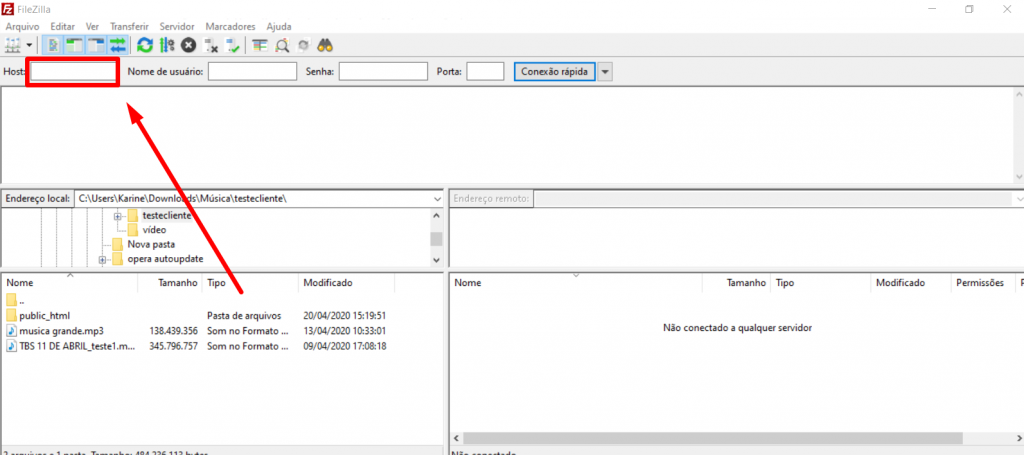This screenshot has height=455, width=1024.
Task: Toggle synchronized browsing toolbar icon
Action: (304, 45)
